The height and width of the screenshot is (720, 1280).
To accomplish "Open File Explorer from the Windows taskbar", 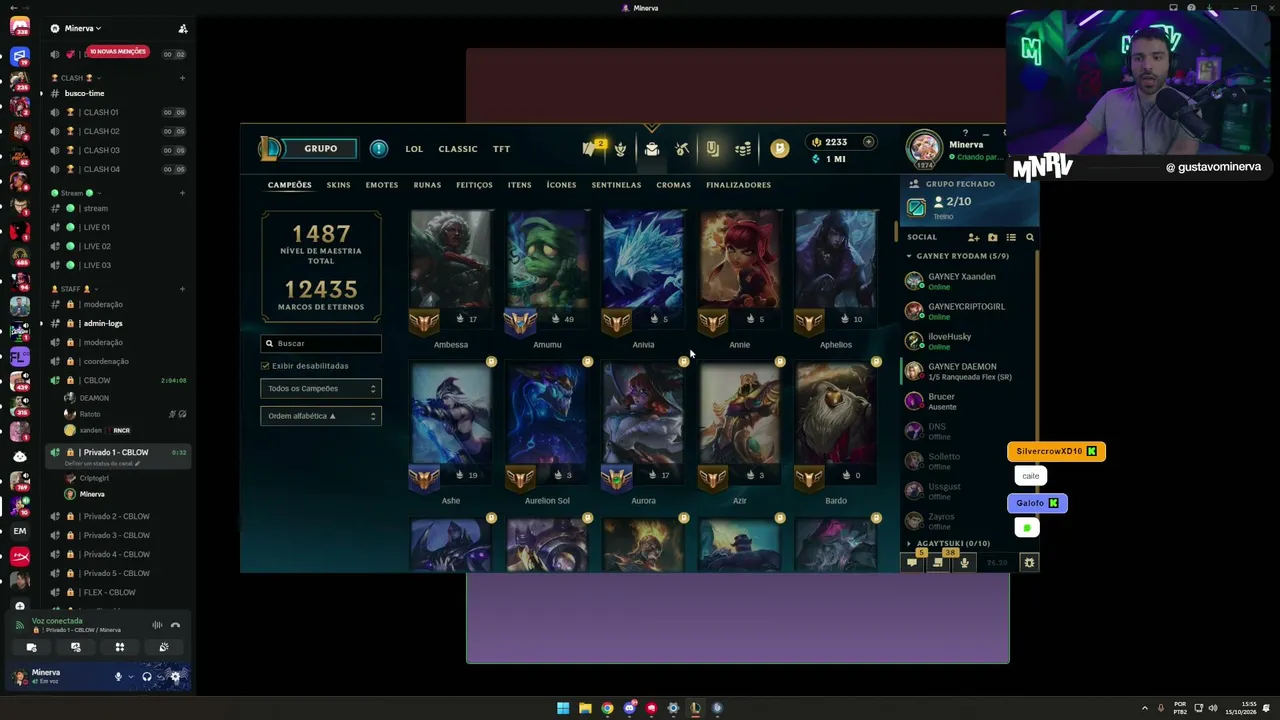I will click(585, 708).
